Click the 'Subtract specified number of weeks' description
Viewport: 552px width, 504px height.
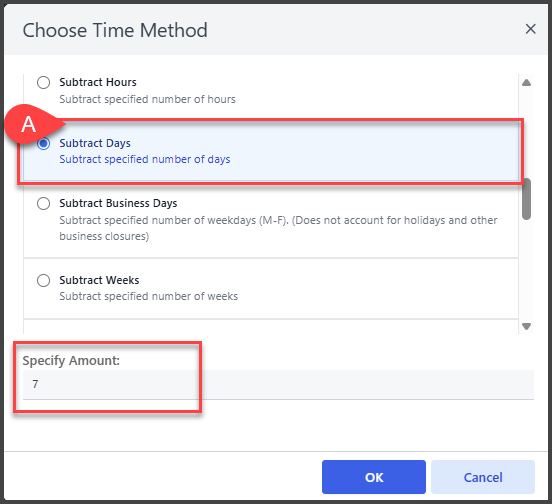149,296
